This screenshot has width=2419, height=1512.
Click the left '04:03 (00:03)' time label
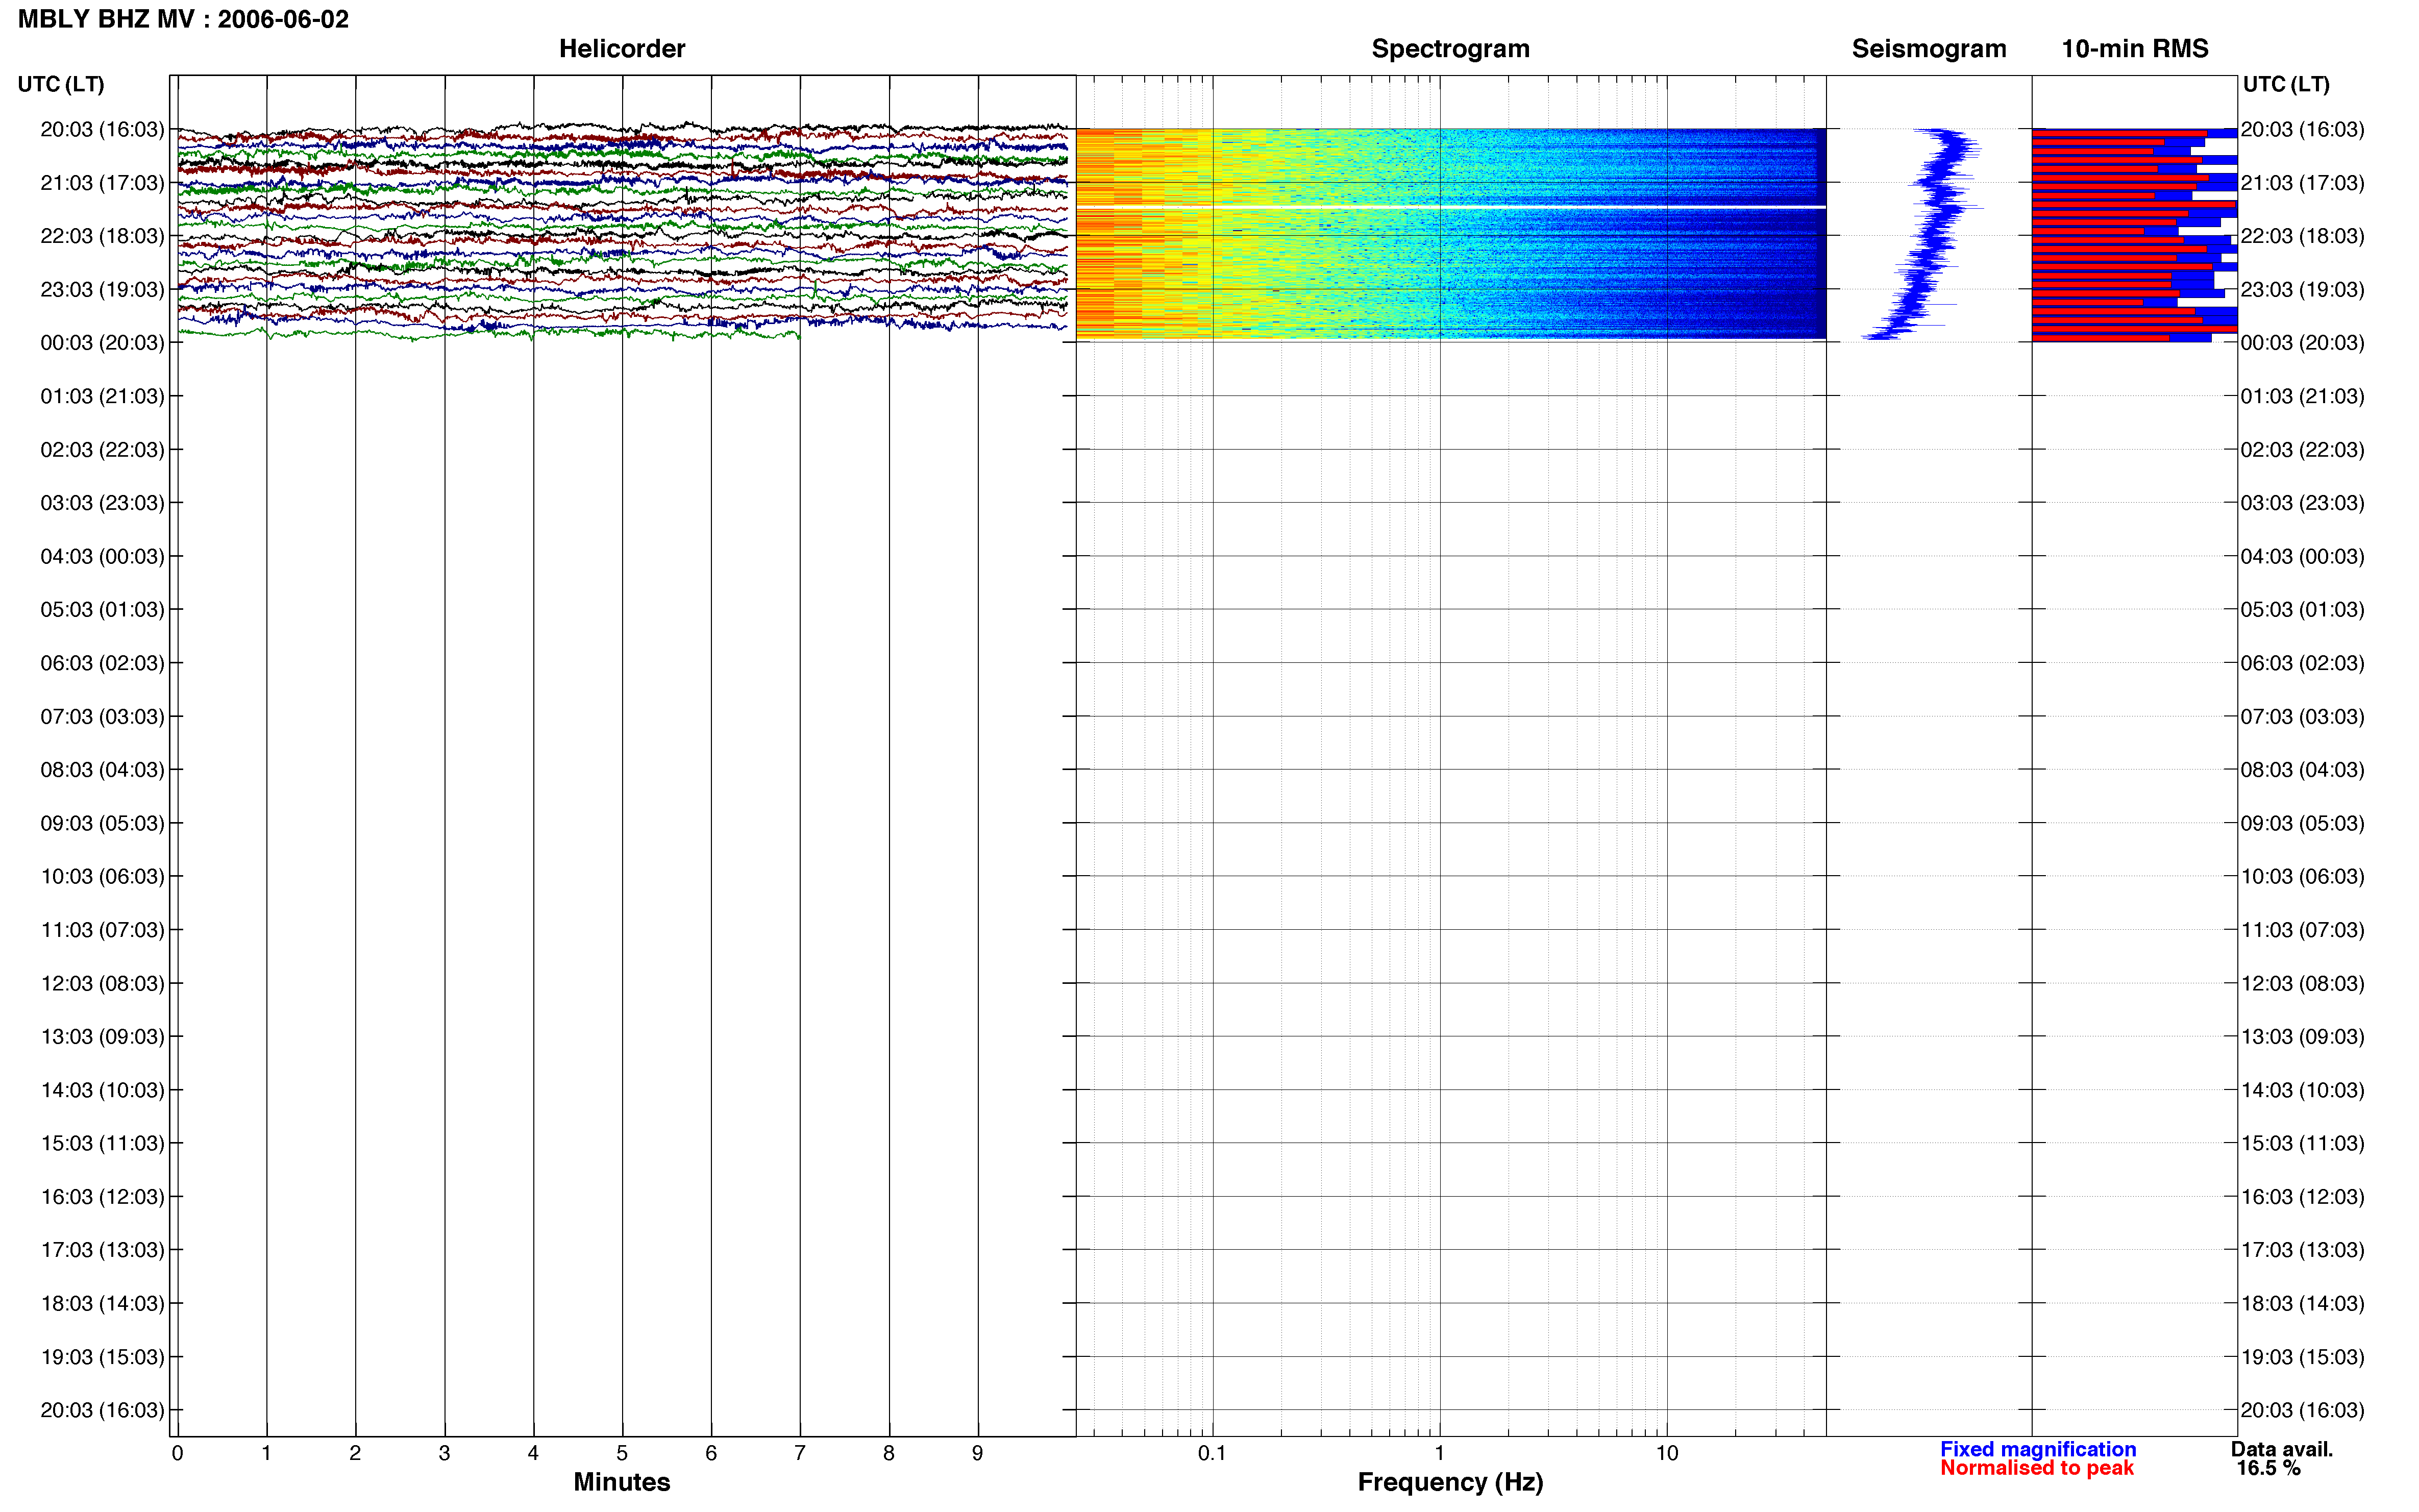tap(102, 556)
